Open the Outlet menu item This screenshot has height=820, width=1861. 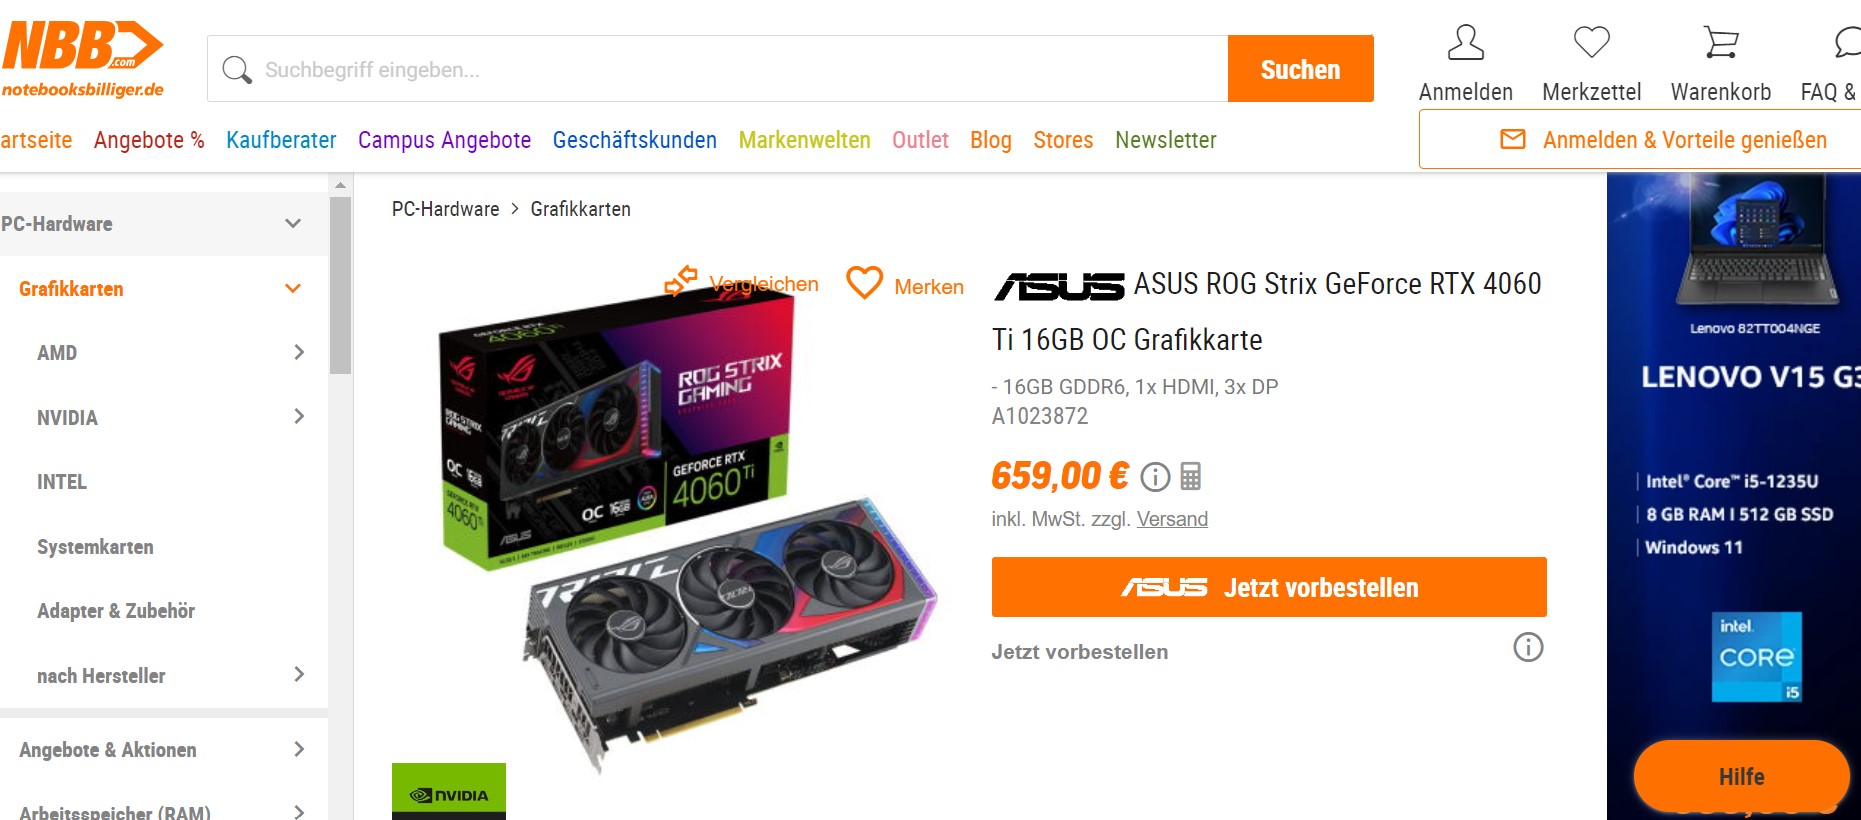click(x=920, y=140)
